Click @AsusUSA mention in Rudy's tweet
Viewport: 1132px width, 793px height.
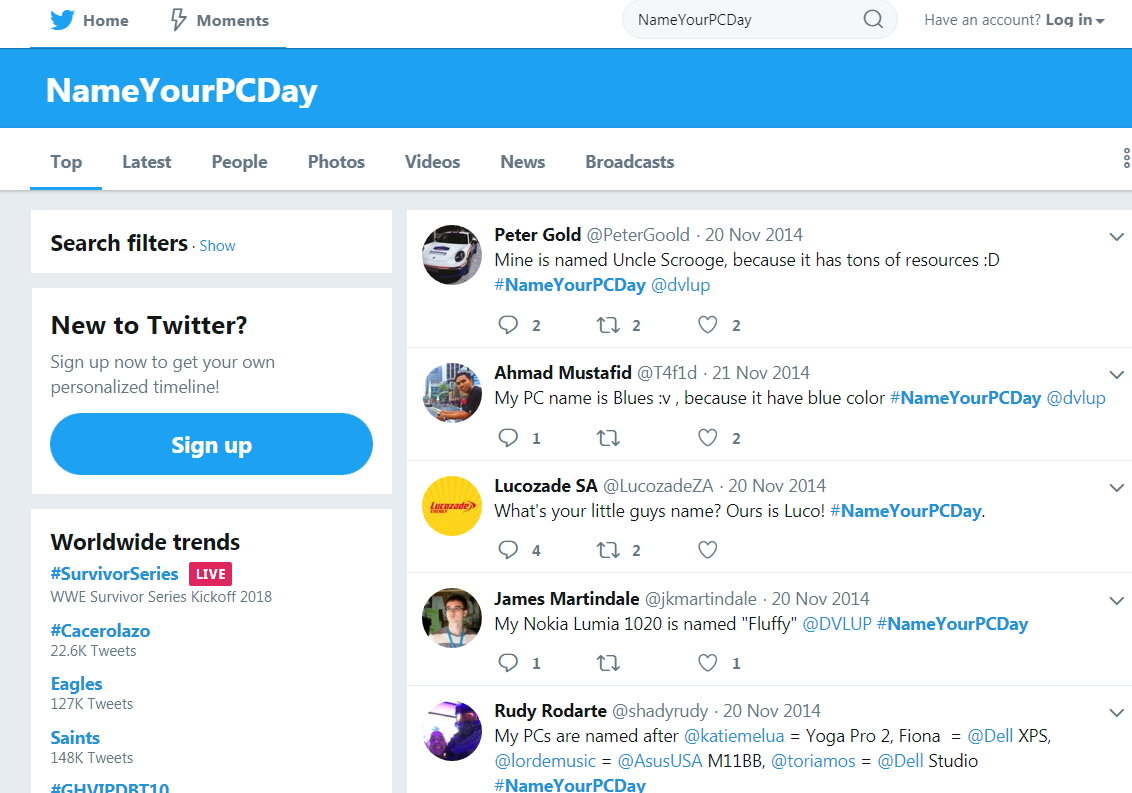point(660,760)
